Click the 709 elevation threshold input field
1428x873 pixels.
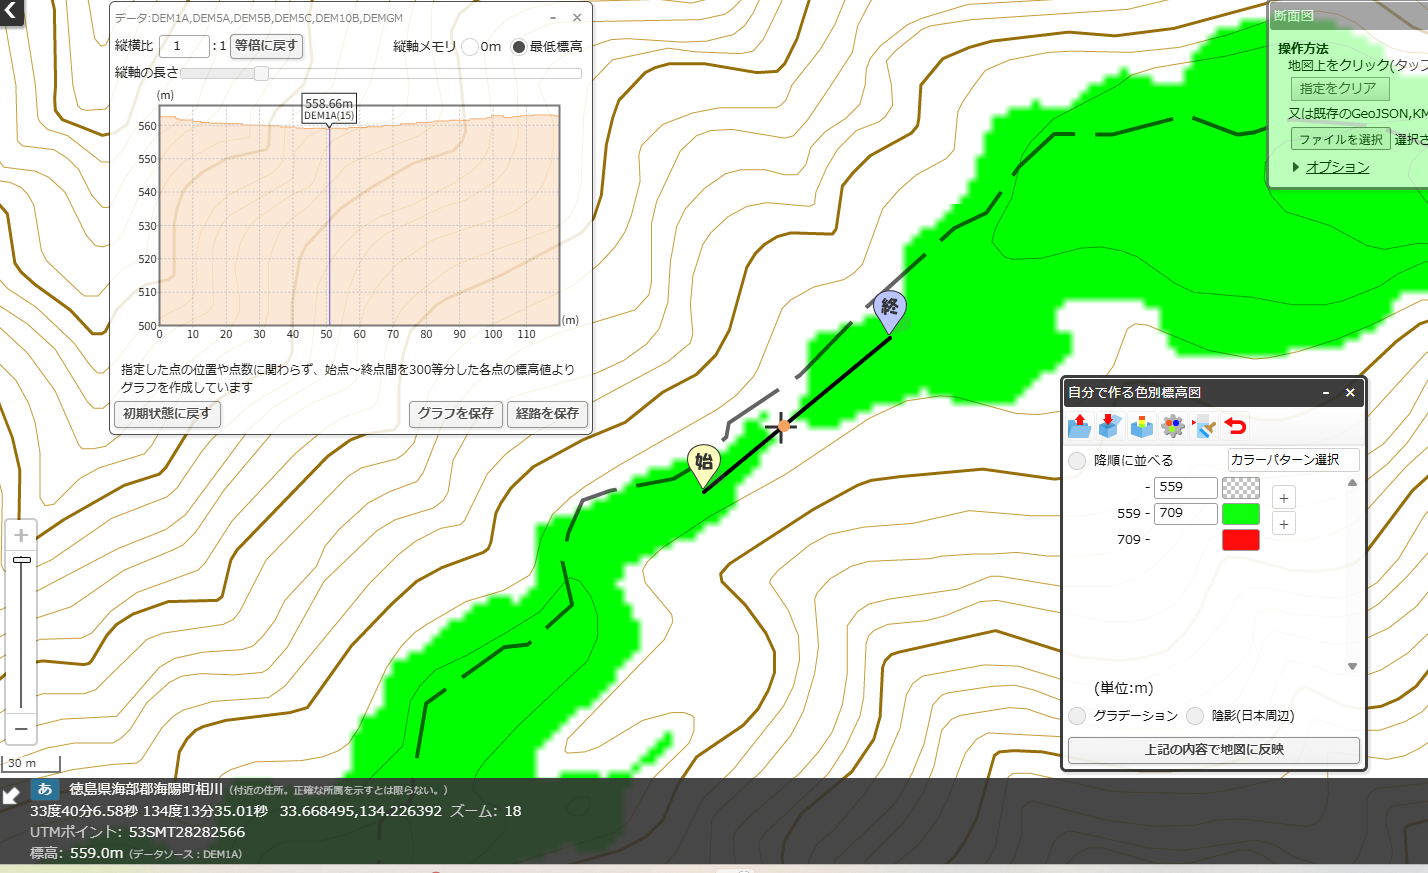(x=1186, y=514)
